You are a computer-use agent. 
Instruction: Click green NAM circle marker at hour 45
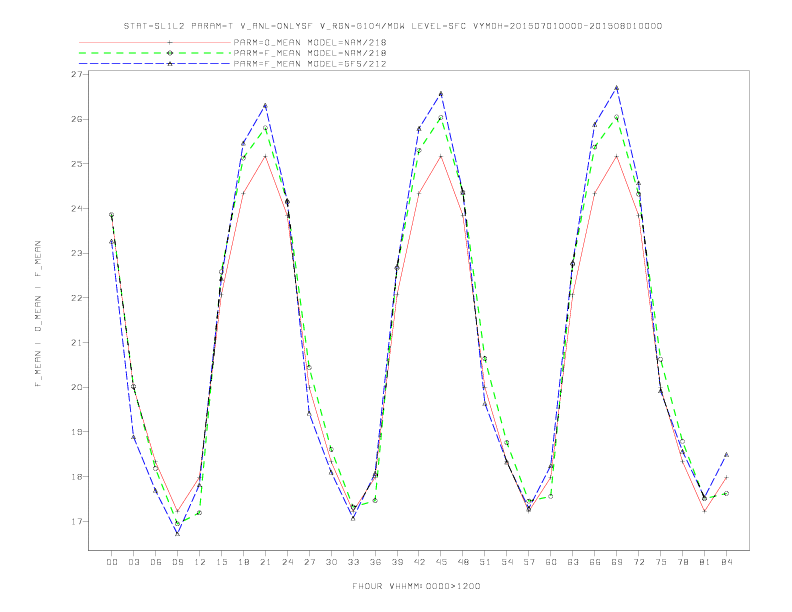(x=441, y=118)
